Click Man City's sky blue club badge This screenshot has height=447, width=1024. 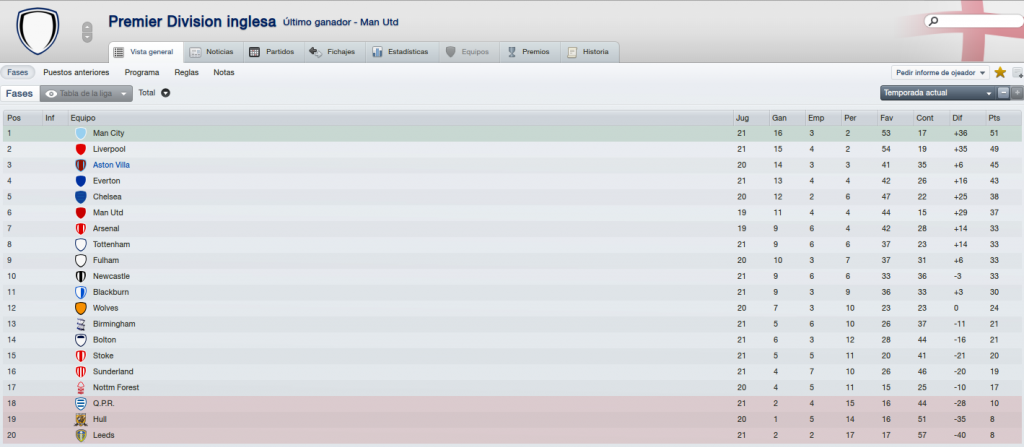click(x=80, y=133)
